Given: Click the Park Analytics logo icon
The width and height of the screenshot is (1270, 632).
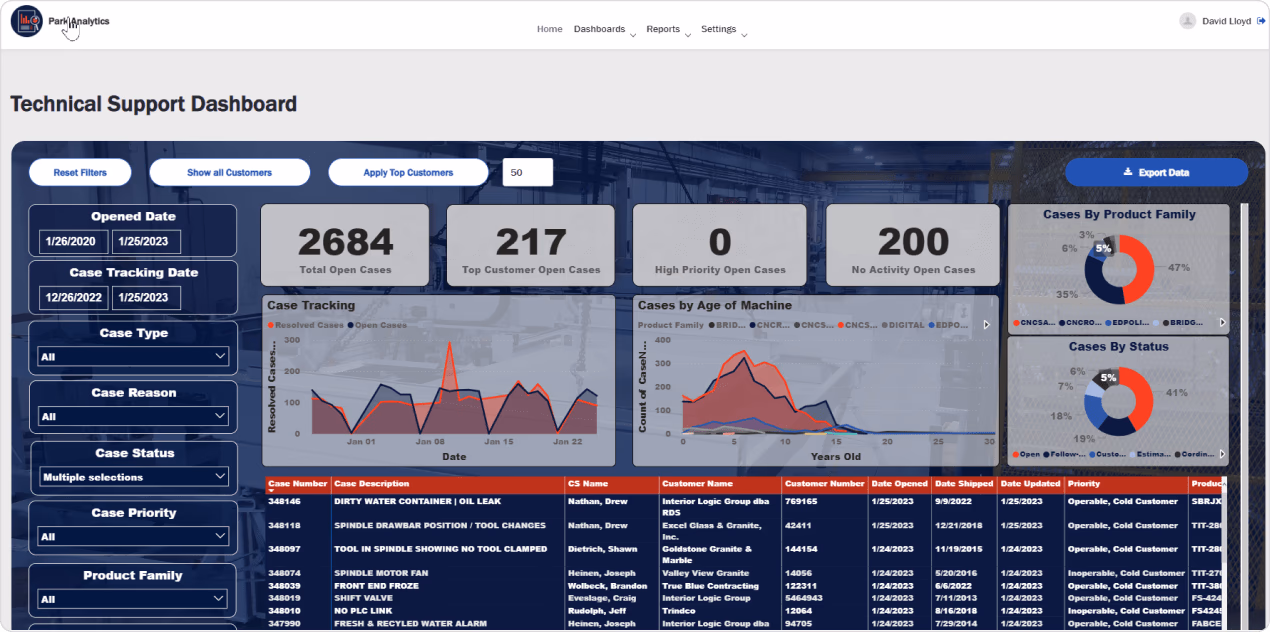Looking at the screenshot, I should [x=25, y=20].
